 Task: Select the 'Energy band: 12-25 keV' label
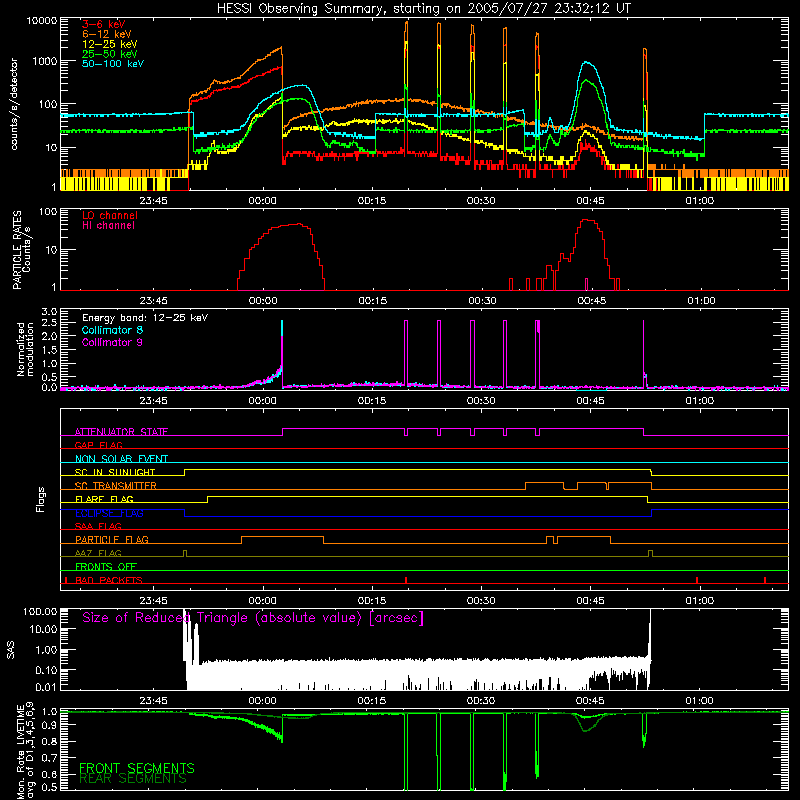[145, 318]
